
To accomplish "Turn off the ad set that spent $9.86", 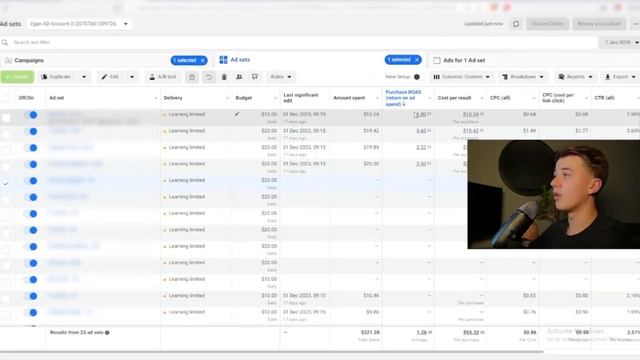I will coord(31,313).
